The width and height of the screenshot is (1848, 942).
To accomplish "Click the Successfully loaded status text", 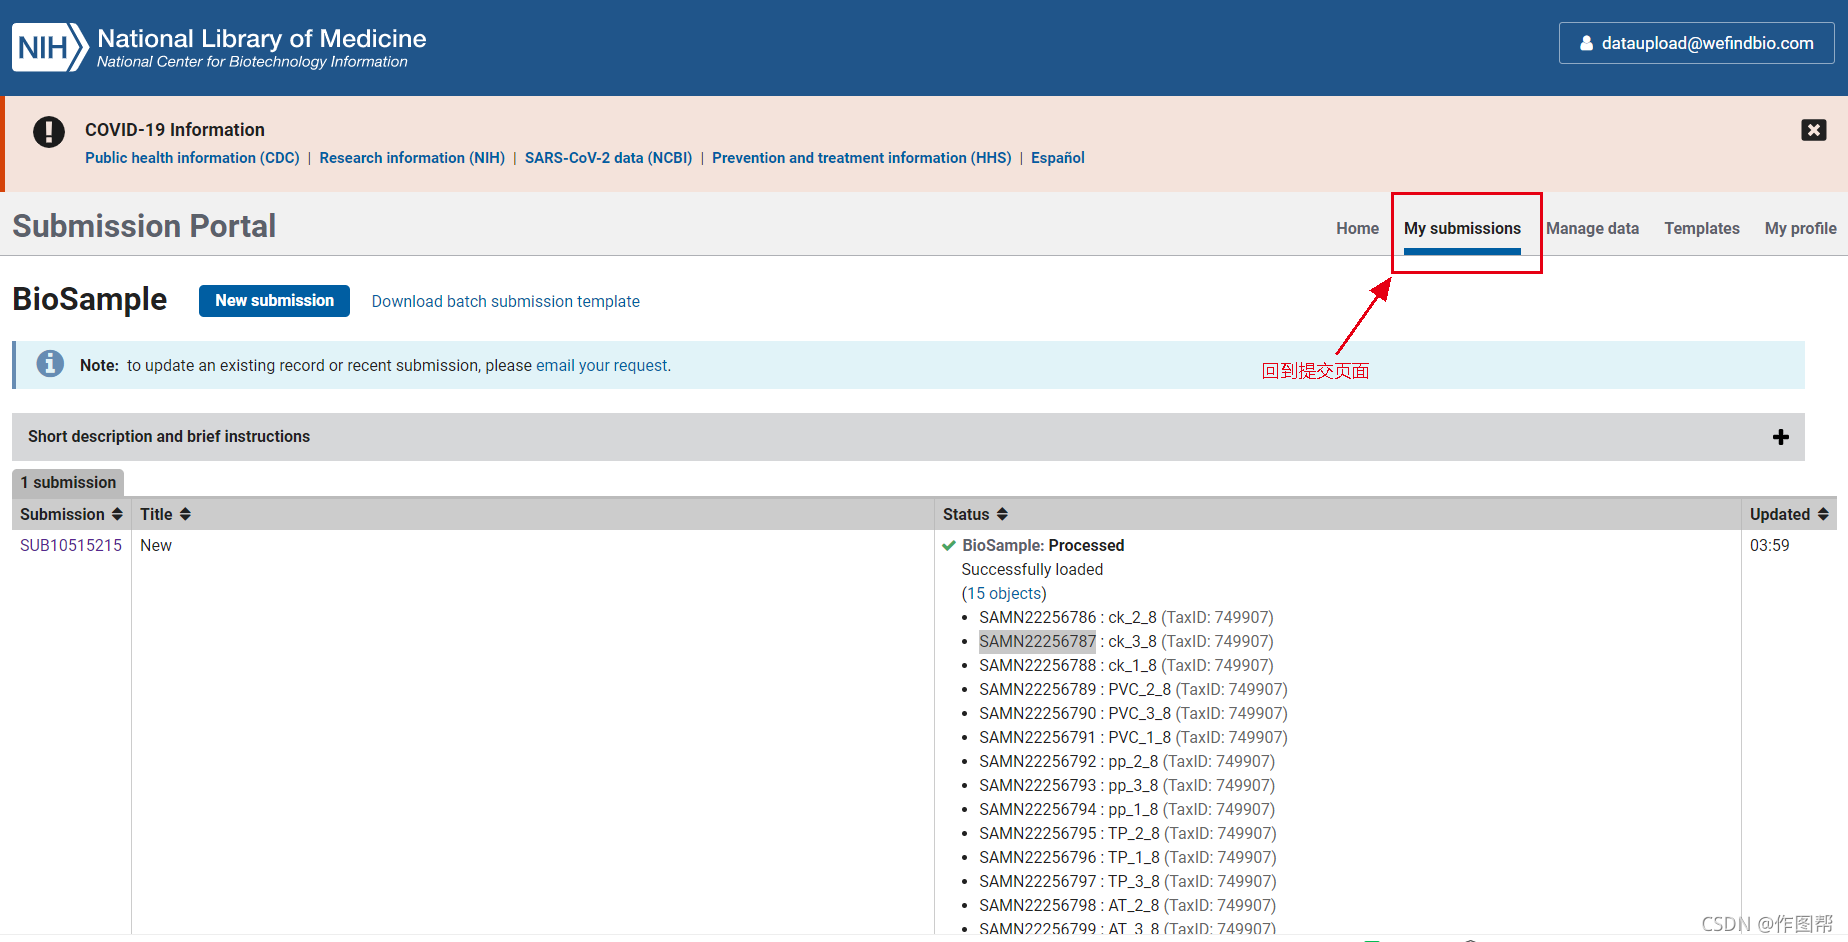I will [x=1032, y=569].
